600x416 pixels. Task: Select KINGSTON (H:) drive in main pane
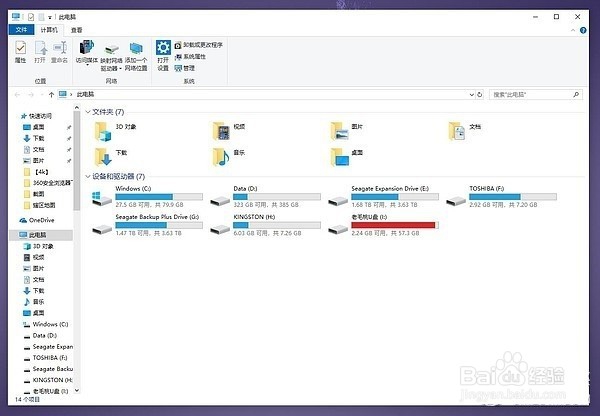266,225
